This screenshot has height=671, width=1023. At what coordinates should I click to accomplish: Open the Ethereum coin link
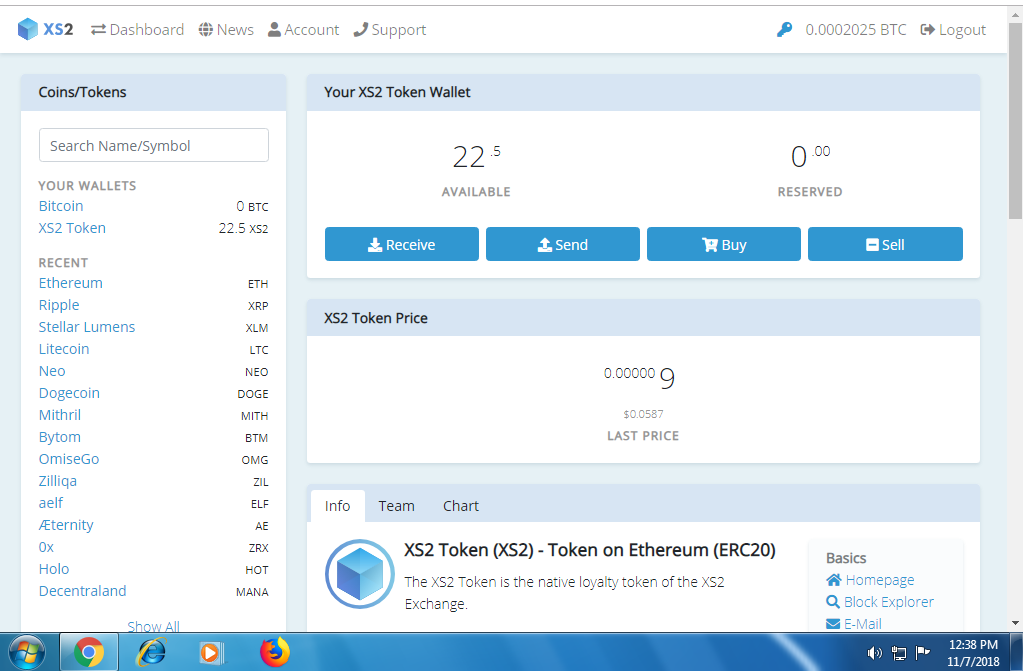[71, 283]
